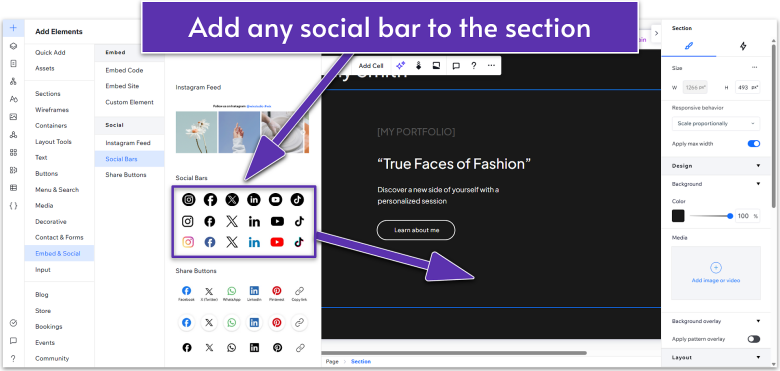The image size is (780, 371).
Task: Click the anchor icon in section toolbar
Action: point(418,66)
